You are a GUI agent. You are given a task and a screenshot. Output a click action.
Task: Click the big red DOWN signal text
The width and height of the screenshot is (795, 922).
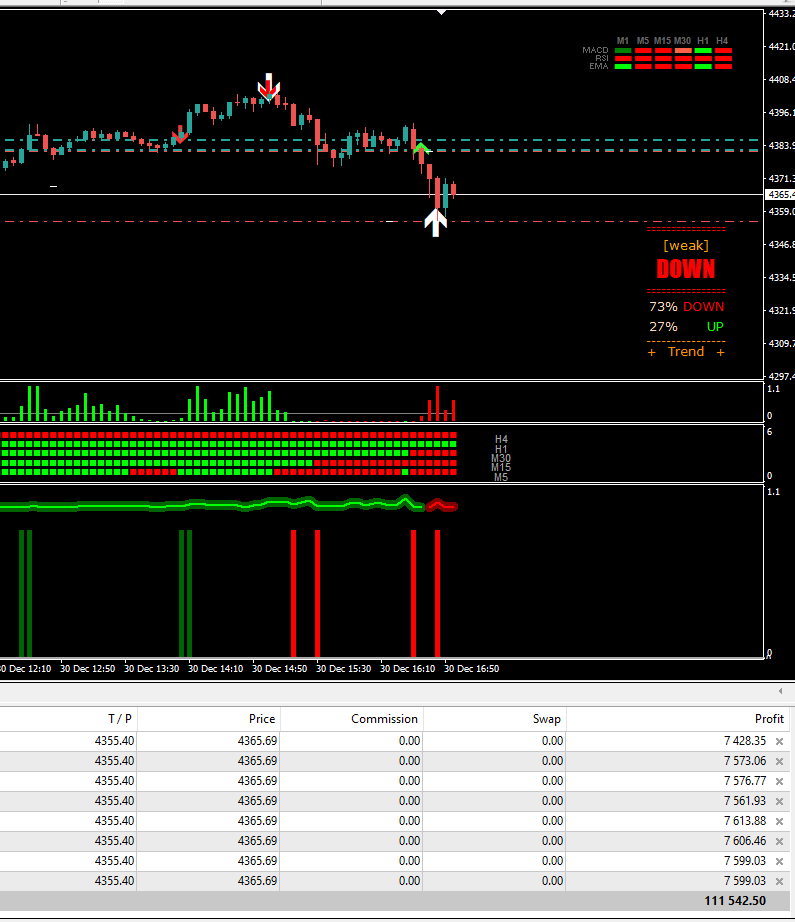686,269
